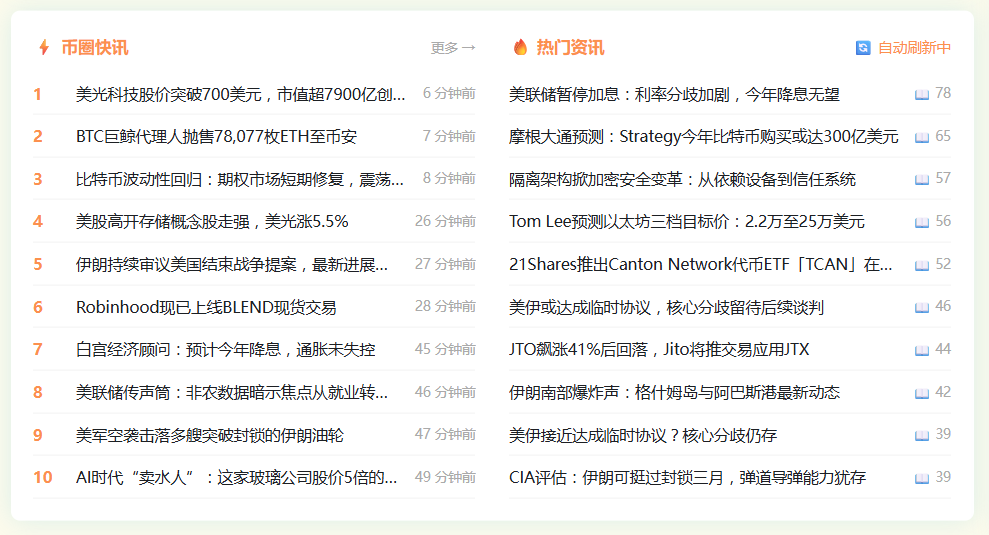Click the 49 分钟前 timestamp
Image resolution: width=989 pixels, height=535 pixels.
click(445, 478)
